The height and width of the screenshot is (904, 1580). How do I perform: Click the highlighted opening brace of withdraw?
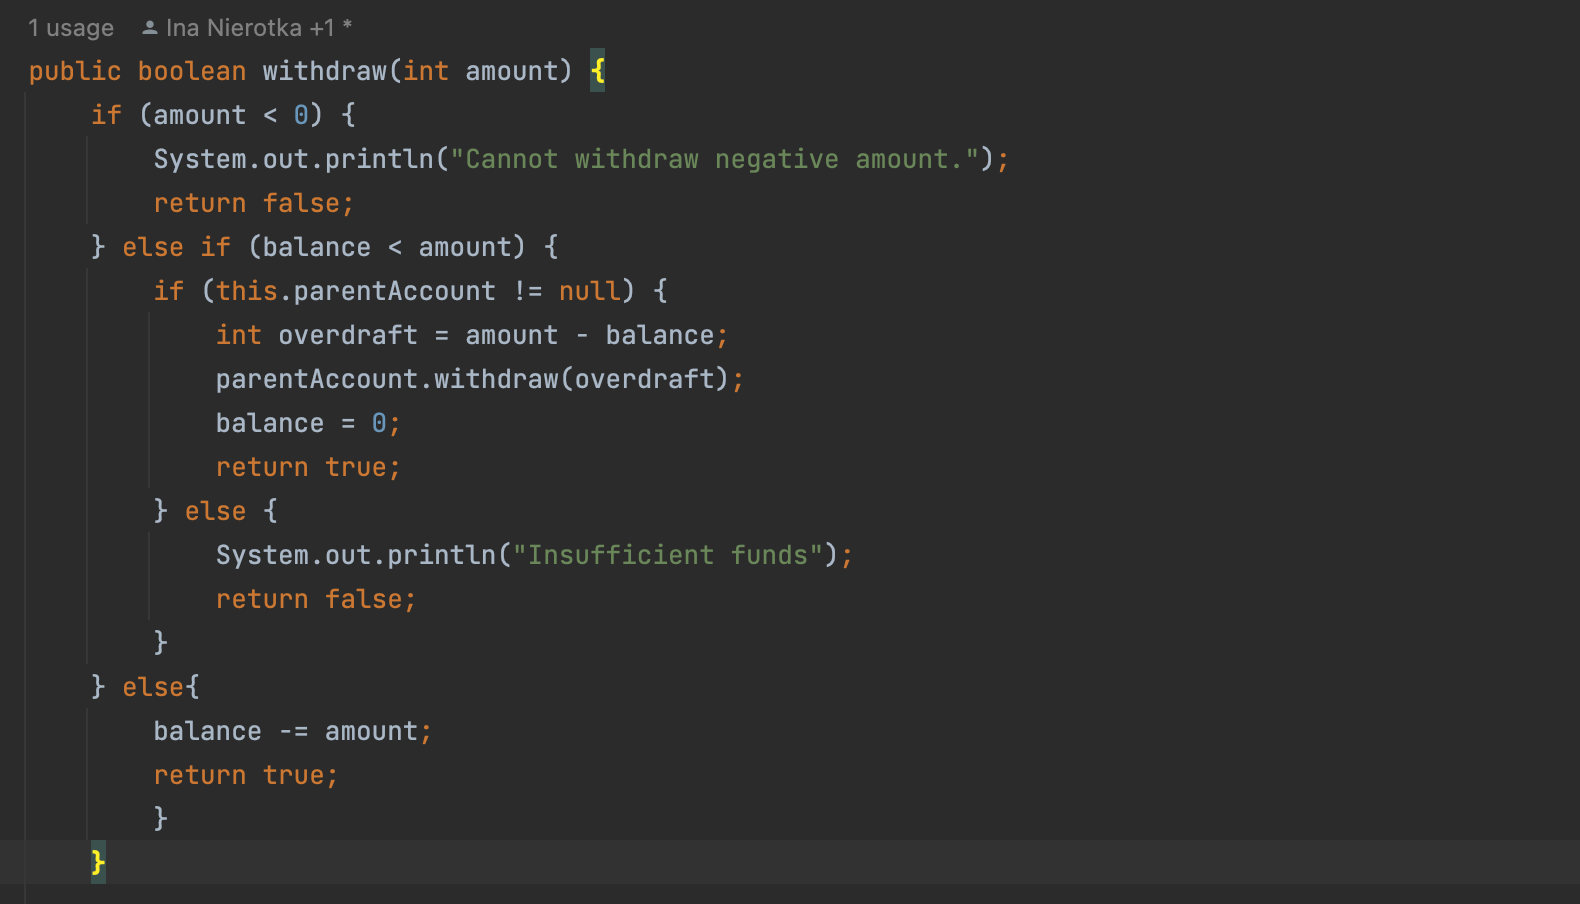click(597, 71)
